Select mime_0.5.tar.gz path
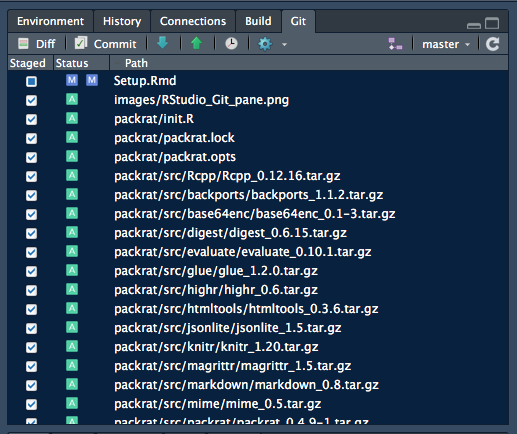This screenshot has height=434, width=517. click(x=218, y=404)
